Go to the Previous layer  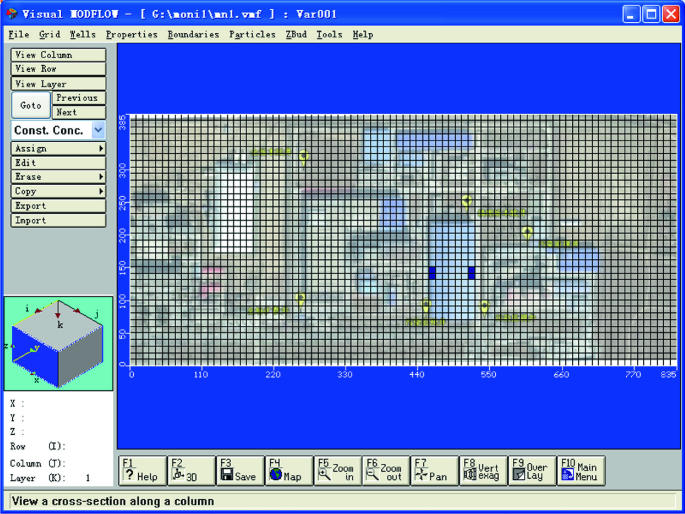(79, 98)
